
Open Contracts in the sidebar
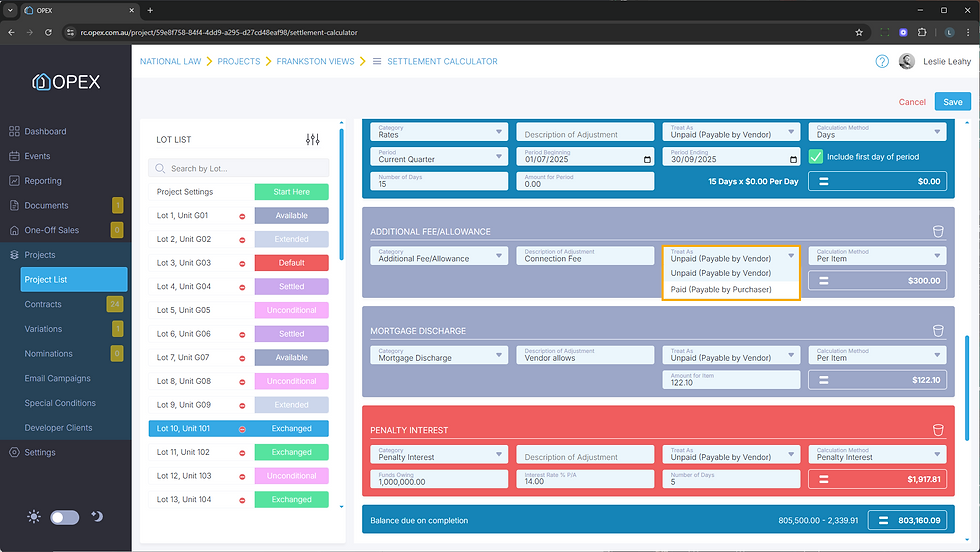[43, 304]
